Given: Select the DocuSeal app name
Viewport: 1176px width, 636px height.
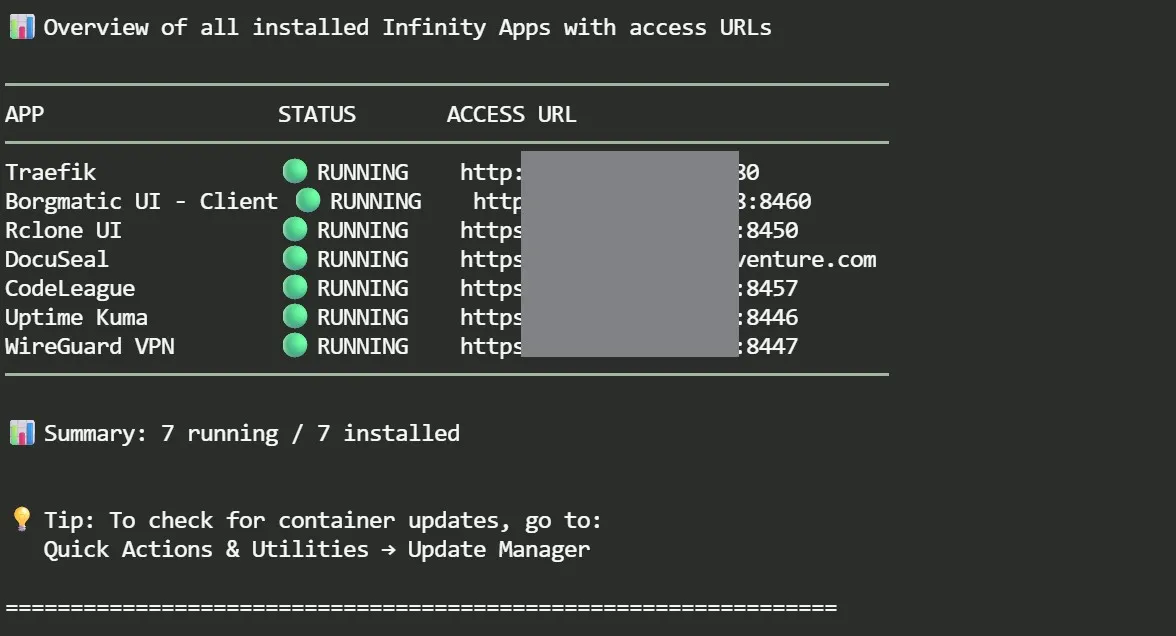Looking at the screenshot, I should pos(57,260).
